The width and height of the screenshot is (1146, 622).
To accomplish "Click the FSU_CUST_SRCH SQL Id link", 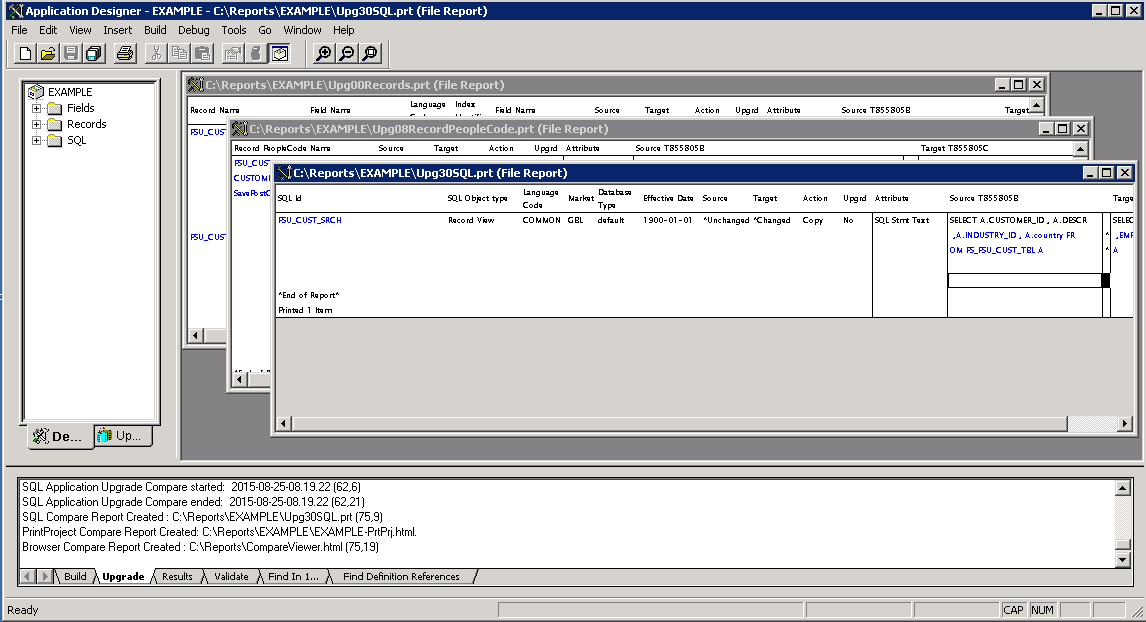I will click(x=310, y=220).
